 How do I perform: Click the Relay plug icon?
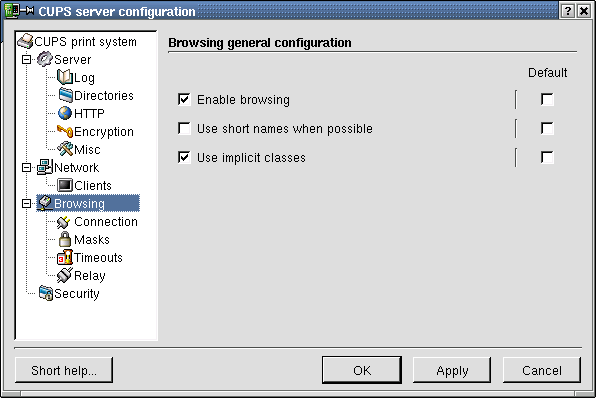(x=65, y=275)
